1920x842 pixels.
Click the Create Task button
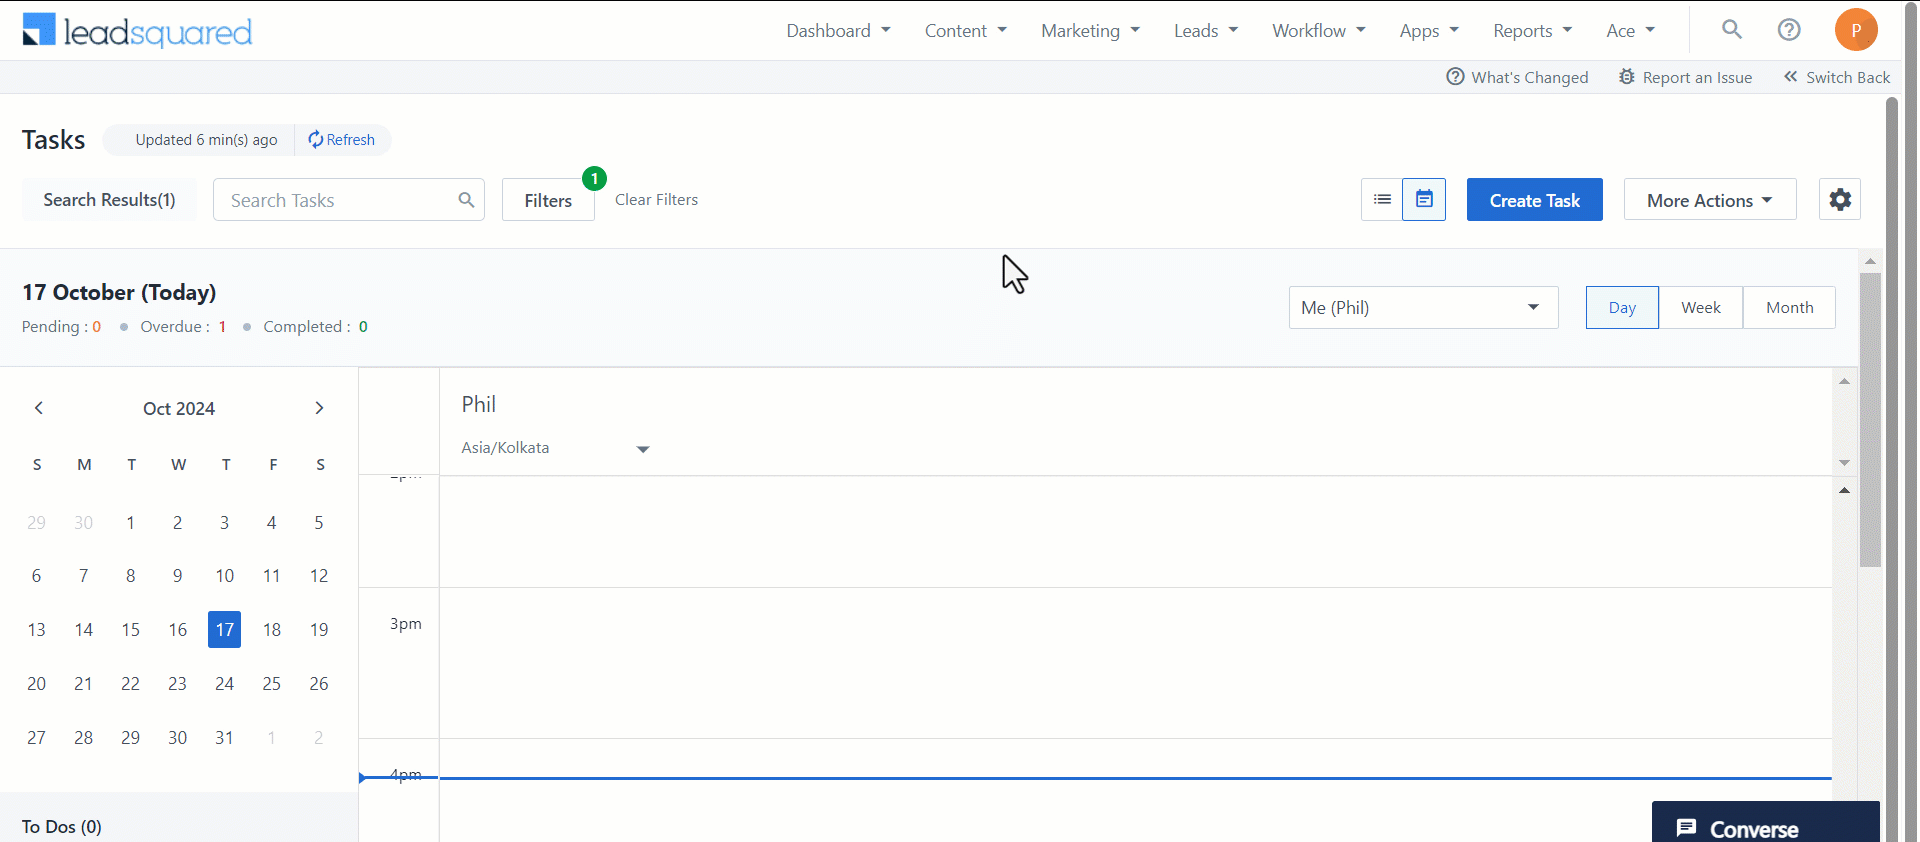(1534, 200)
